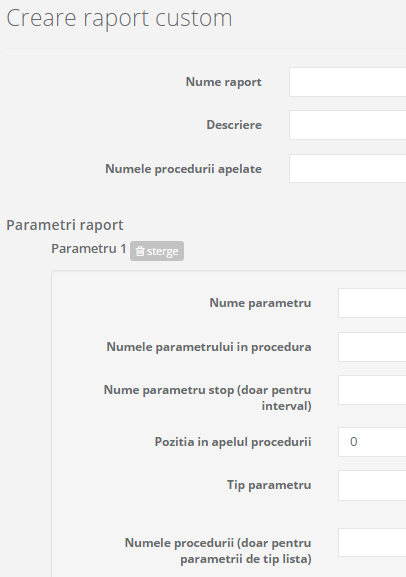406x577 pixels.
Task: Click into the Descriere input box
Action: (347, 125)
